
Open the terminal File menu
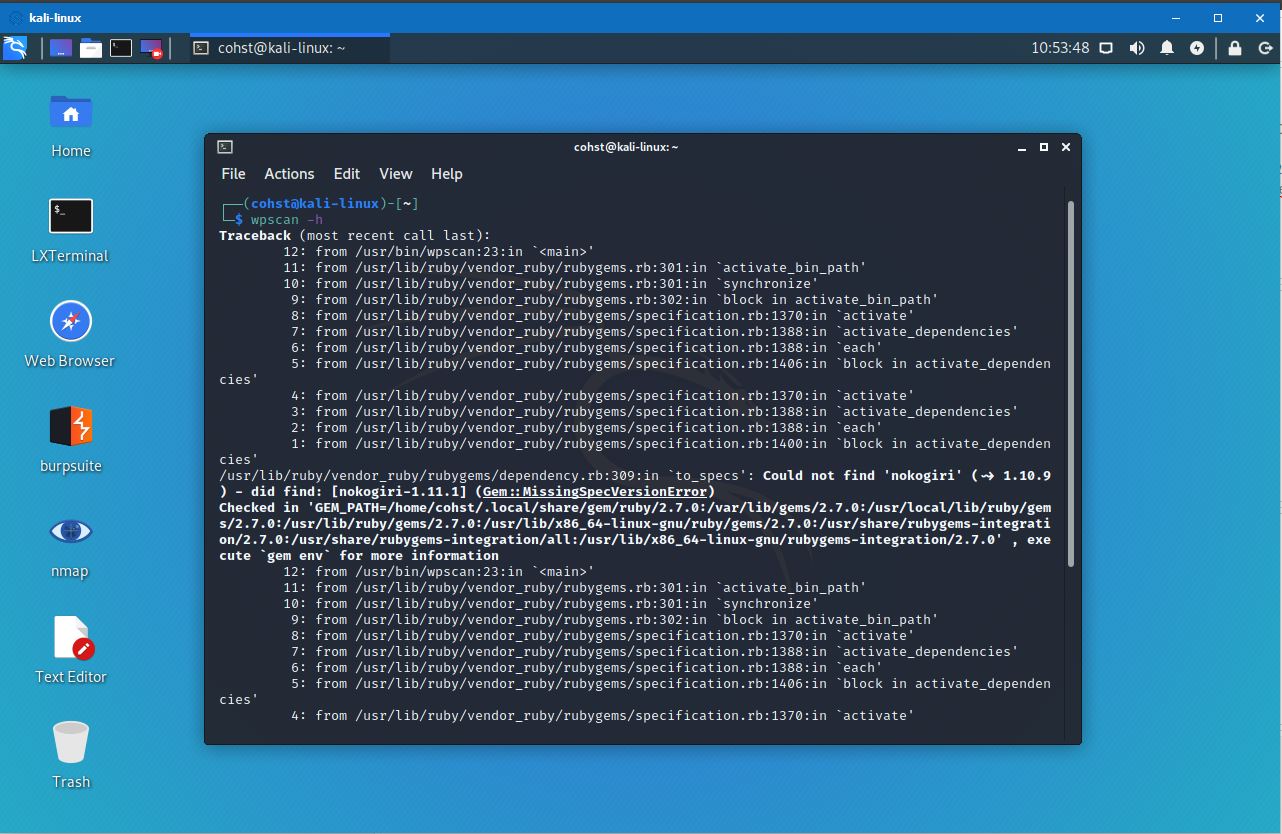[x=233, y=174]
